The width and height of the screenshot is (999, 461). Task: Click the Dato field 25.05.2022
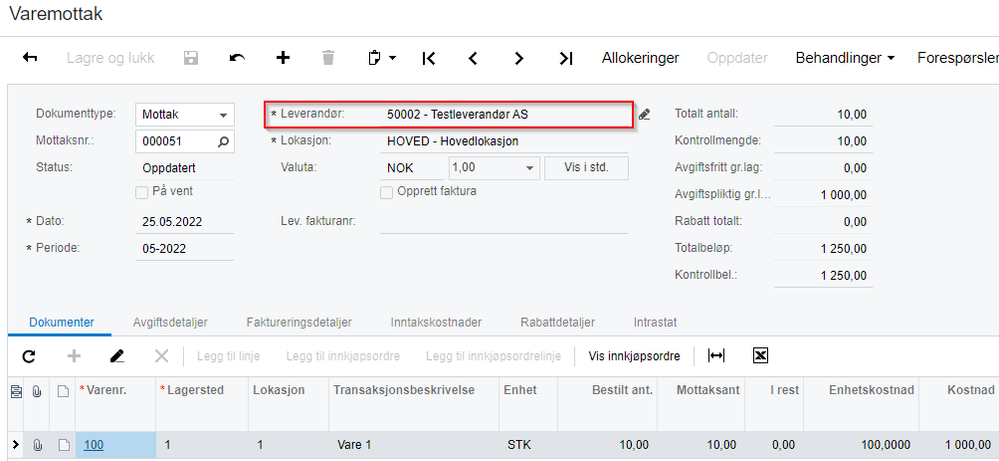[185, 222]
